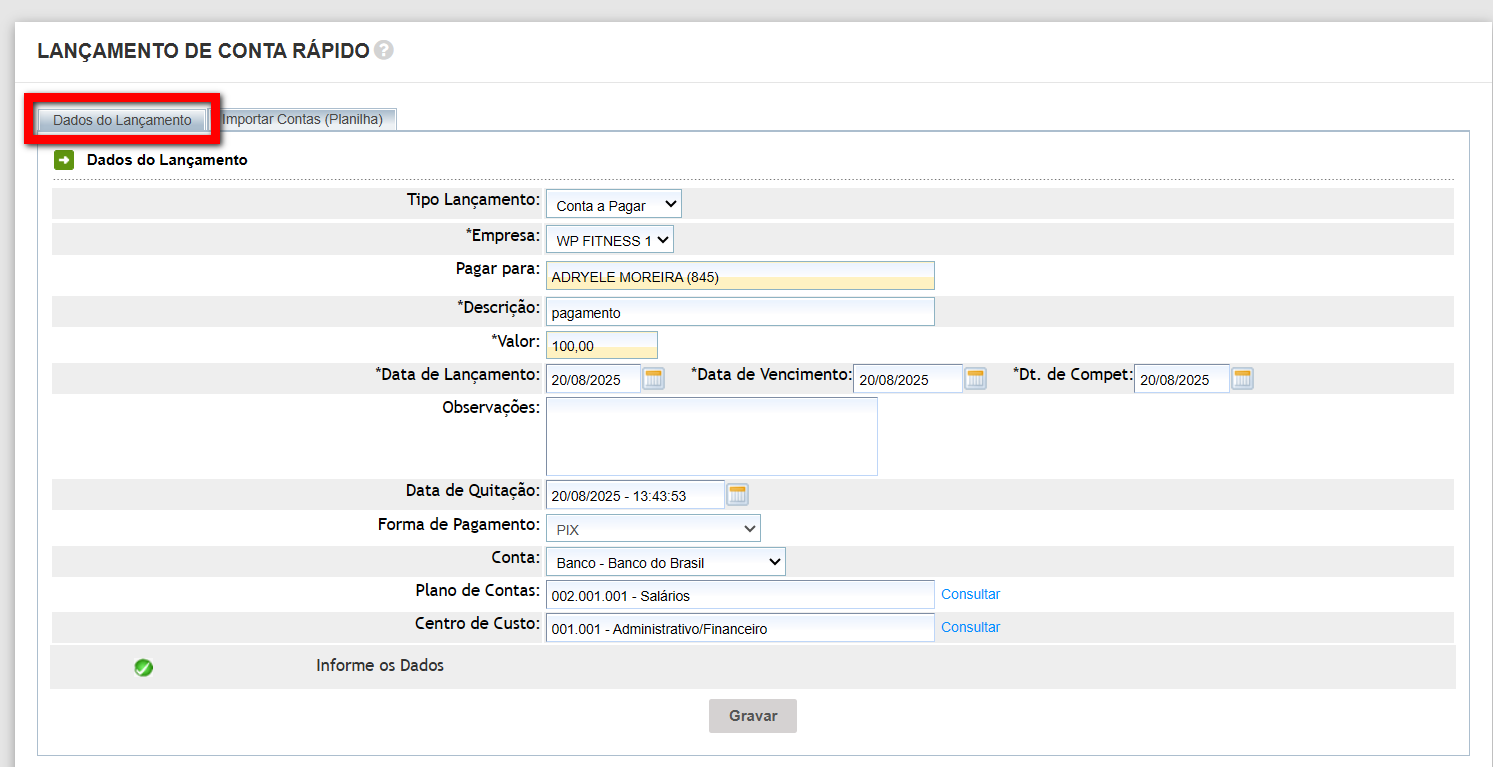Click the green arrow section icon
Image resolution: width=1493 pixels, height=767 pixels.
click(x=64, y=160)
